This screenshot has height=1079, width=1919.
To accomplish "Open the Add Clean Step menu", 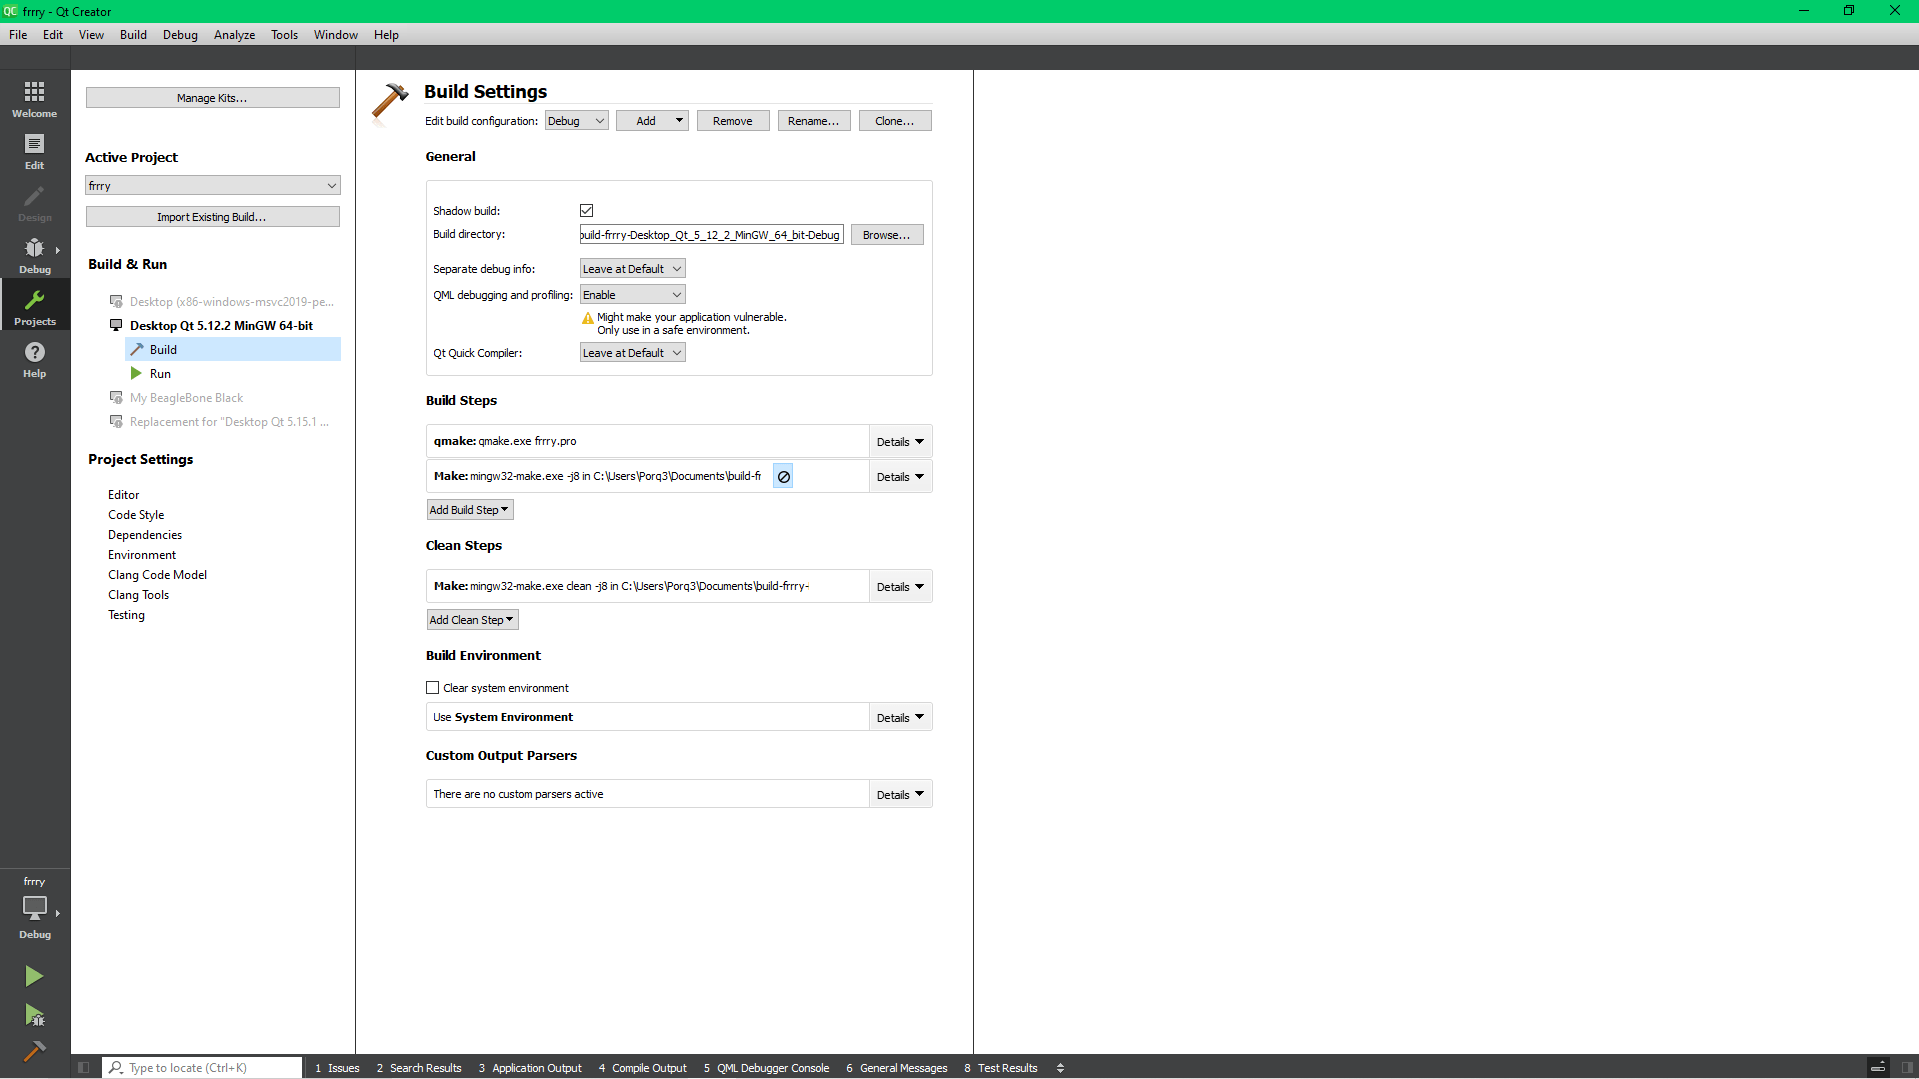I will [x=472, y=620].
